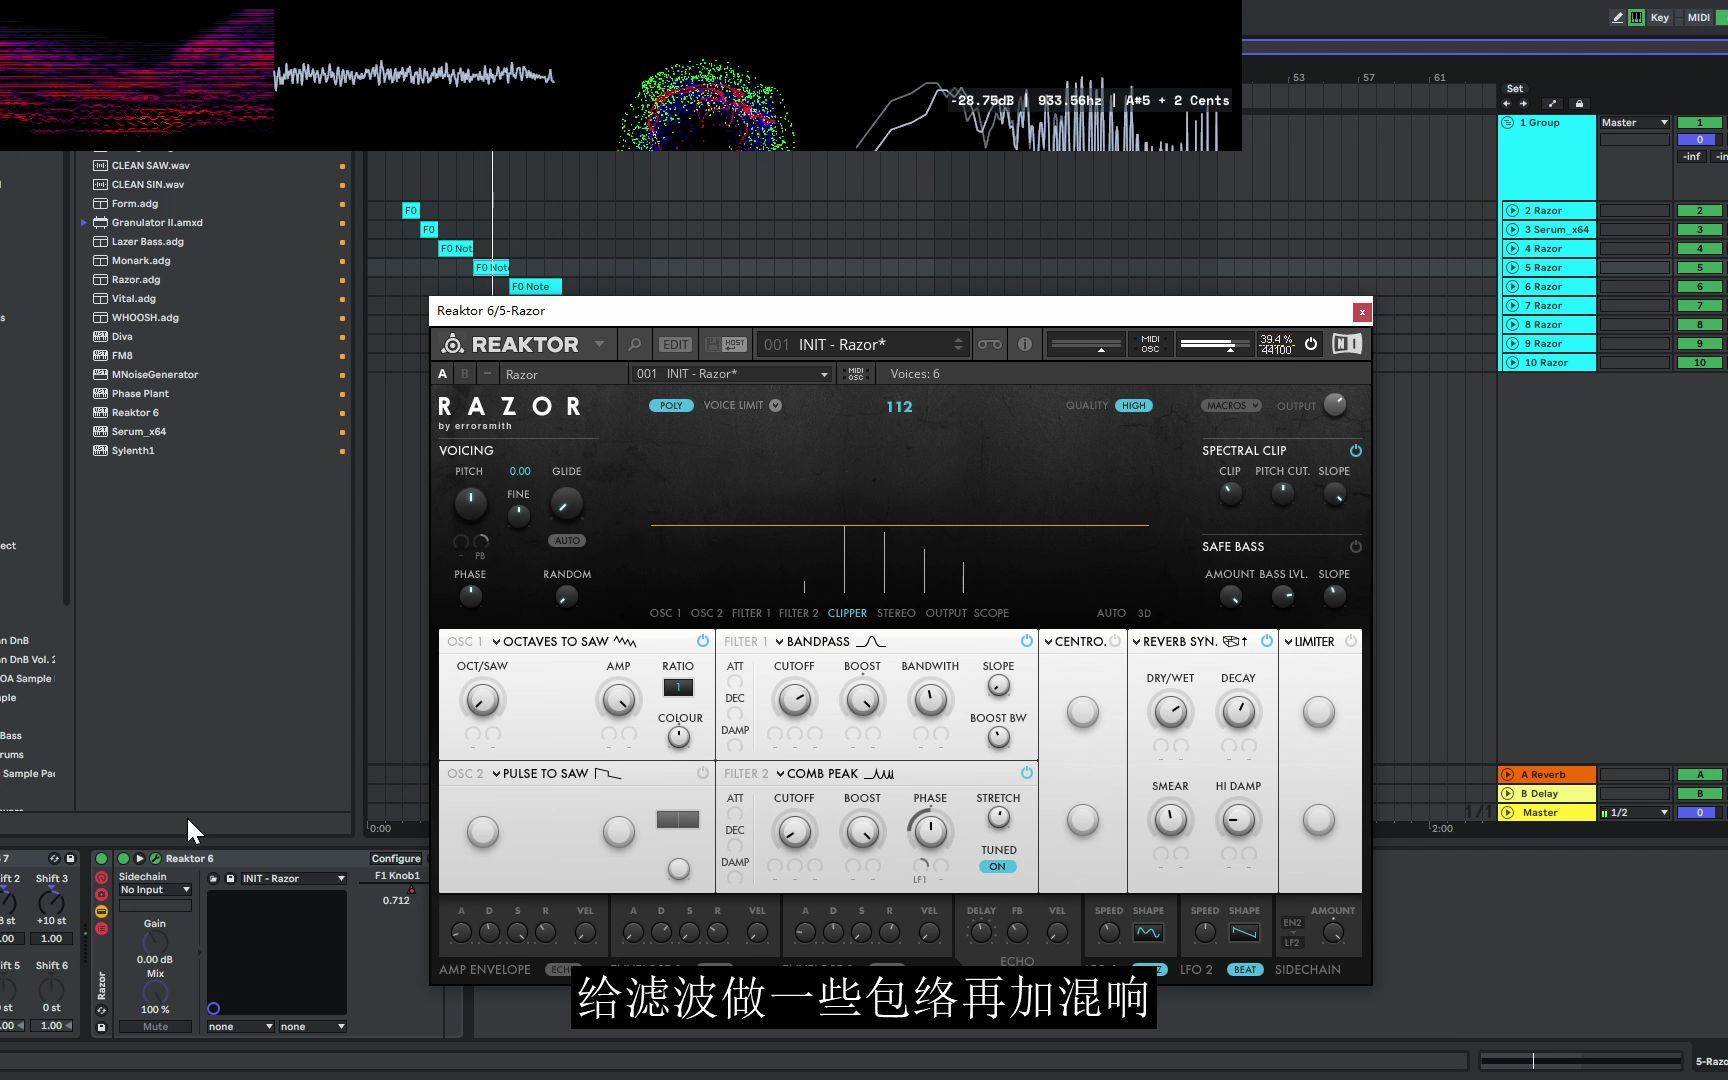Screen dimensions: 1728x1080
Task: Open Key map mode
Action: (1660, 17)
